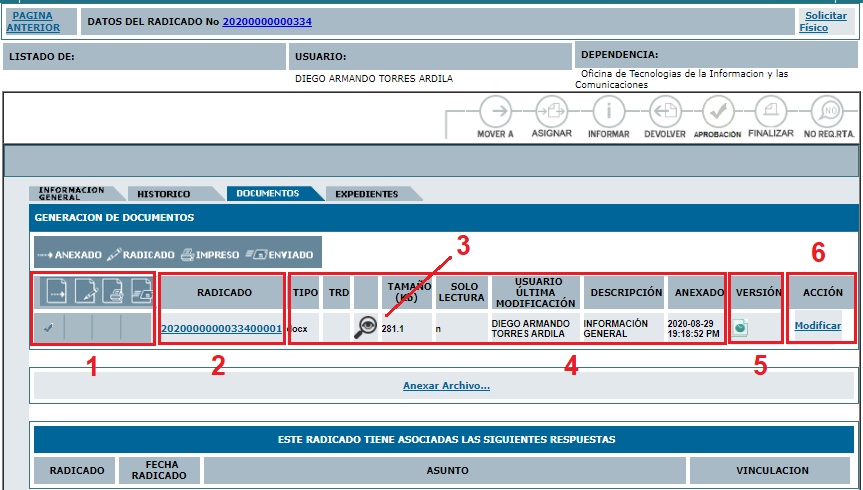Preview document with the eye magnifier icon
This screenshot has height=490, width=863.
coord(366,326)
